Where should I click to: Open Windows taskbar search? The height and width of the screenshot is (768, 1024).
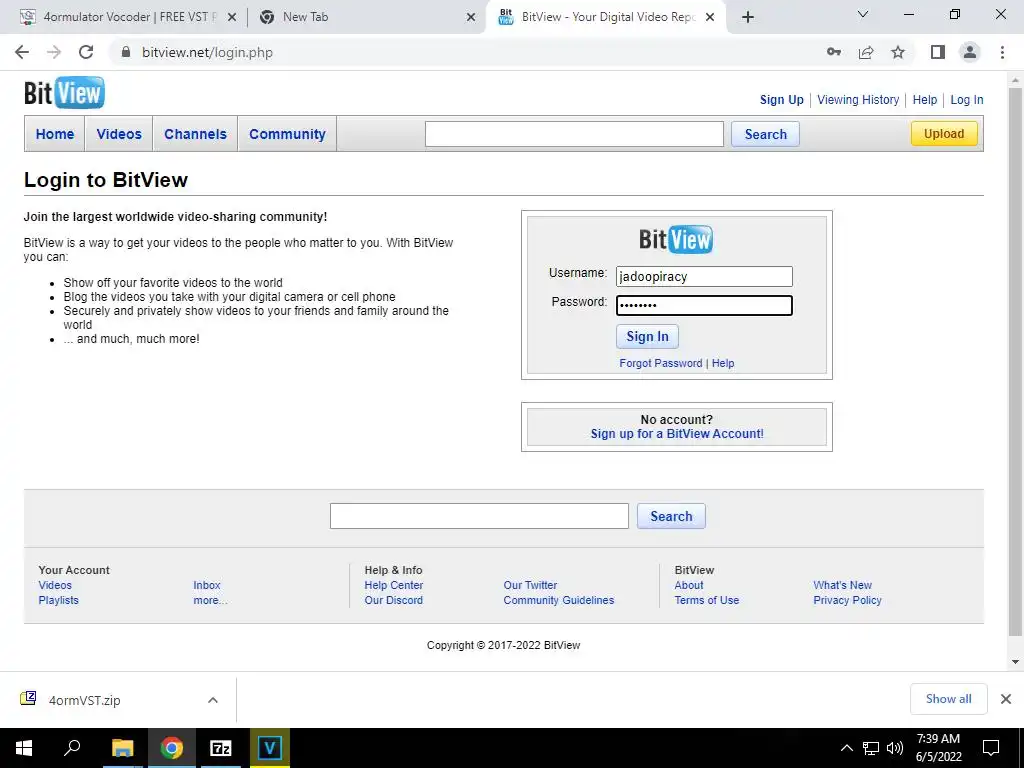click(72, 748)
